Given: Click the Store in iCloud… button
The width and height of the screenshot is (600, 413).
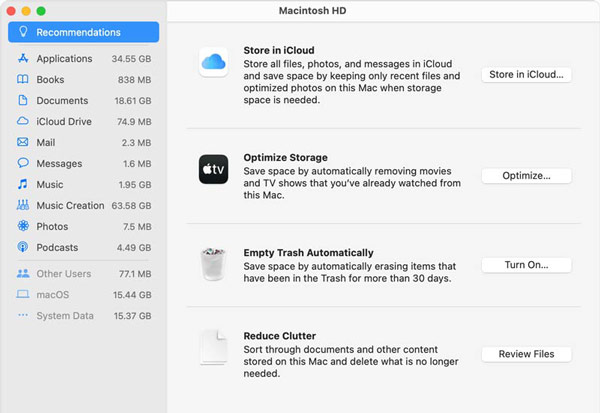Looking at the screenshot, I should click(526, 74).
